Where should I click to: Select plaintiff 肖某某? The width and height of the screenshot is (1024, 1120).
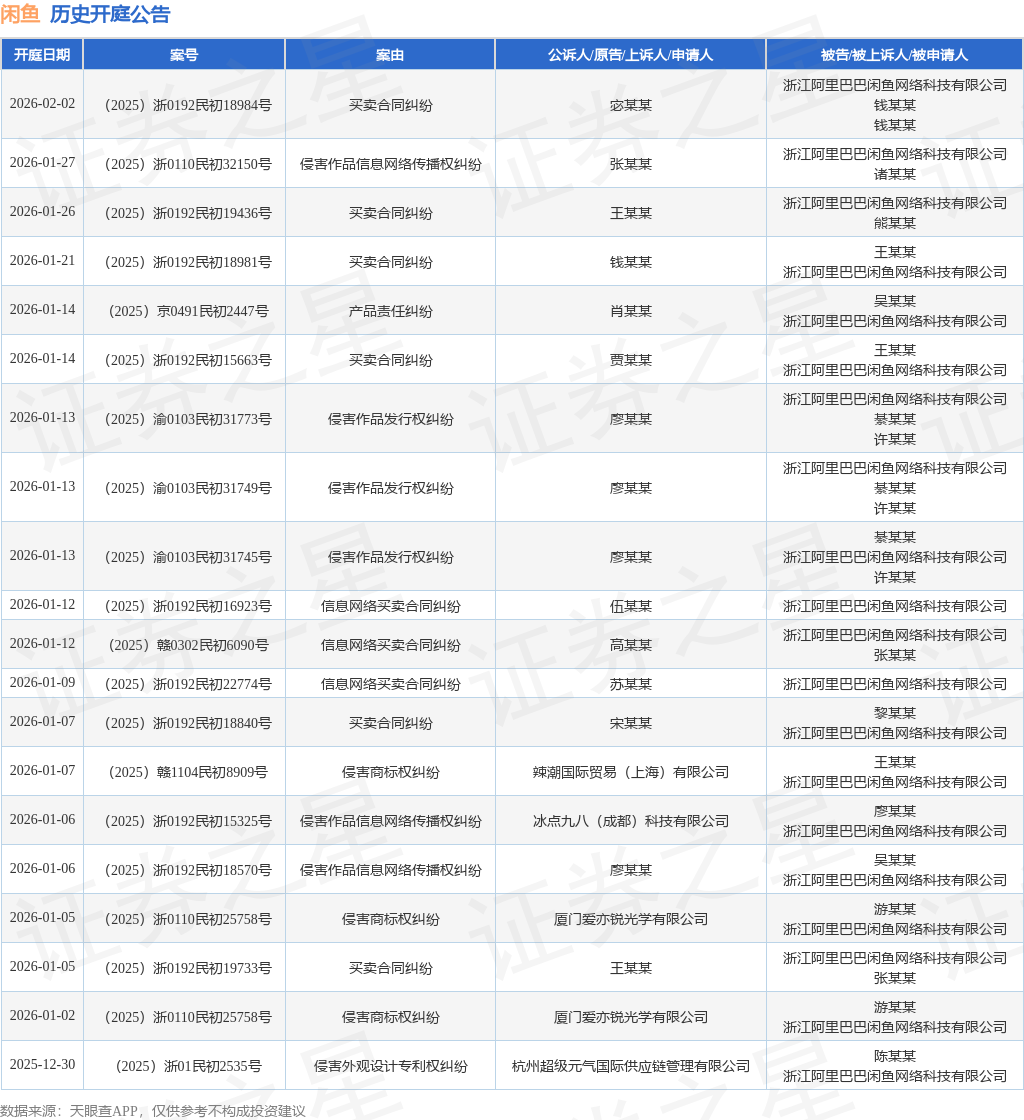(631, 311)
